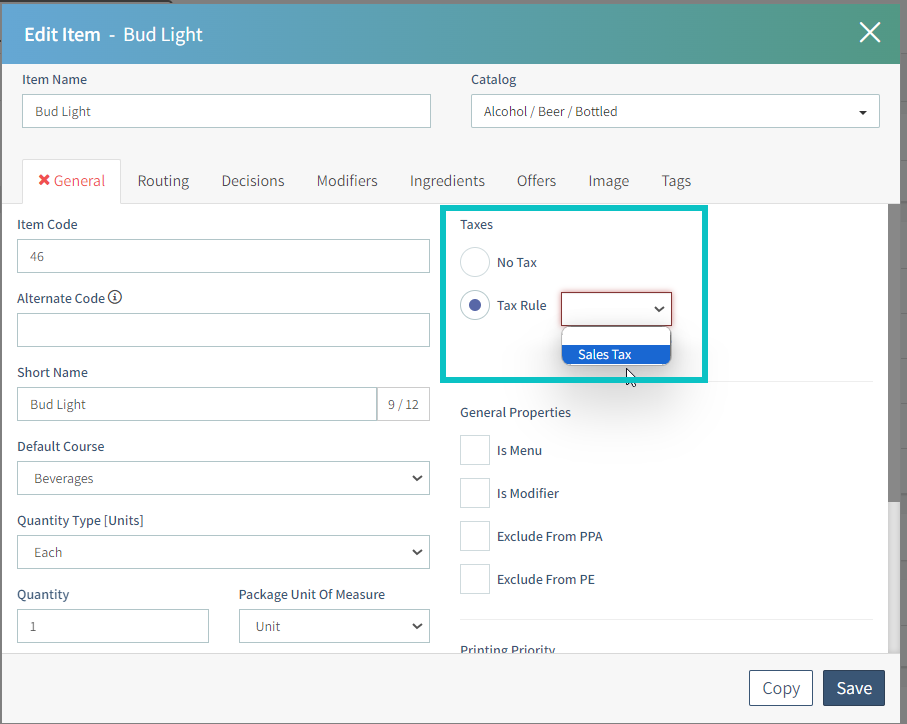Open the Quantity Type dropdown

click(x=223, y=553)
